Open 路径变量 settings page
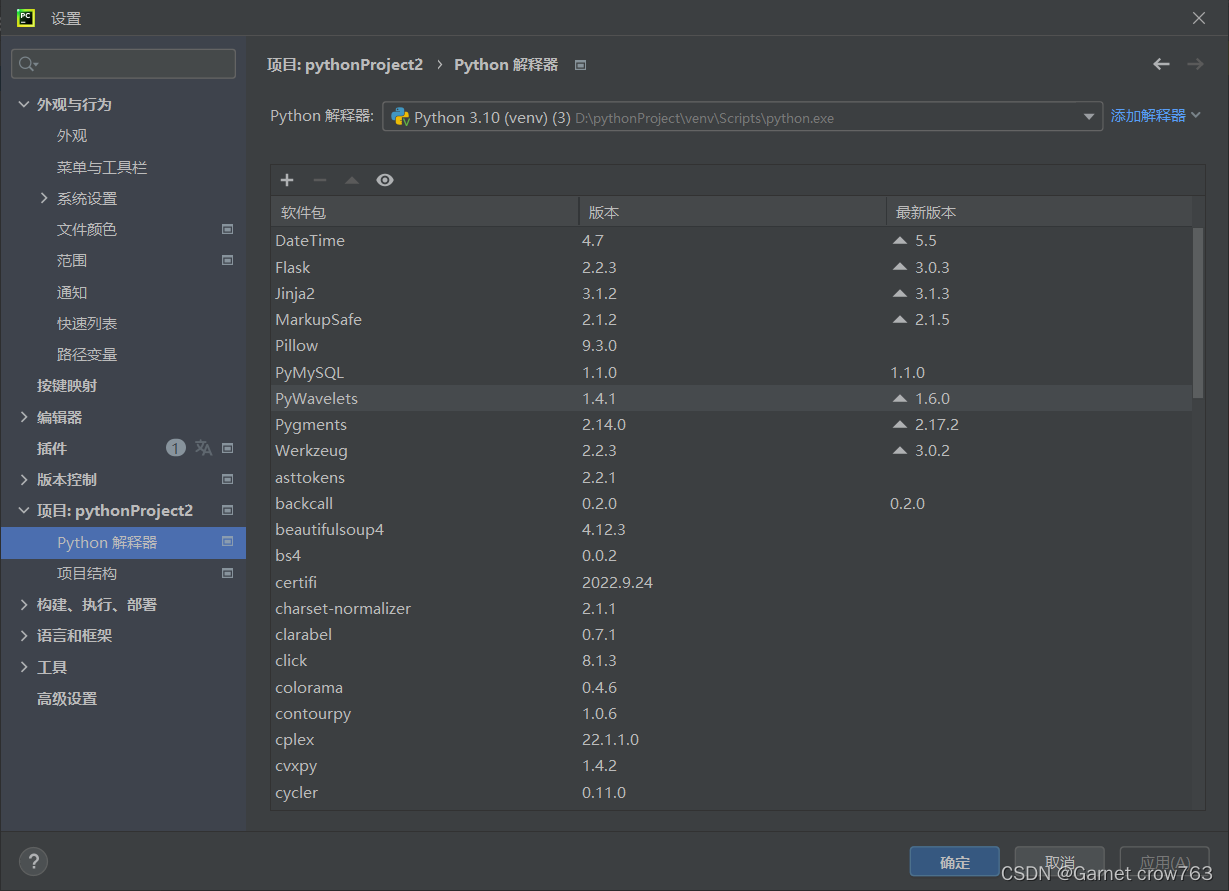The image size is (1229, 891). 87,354
